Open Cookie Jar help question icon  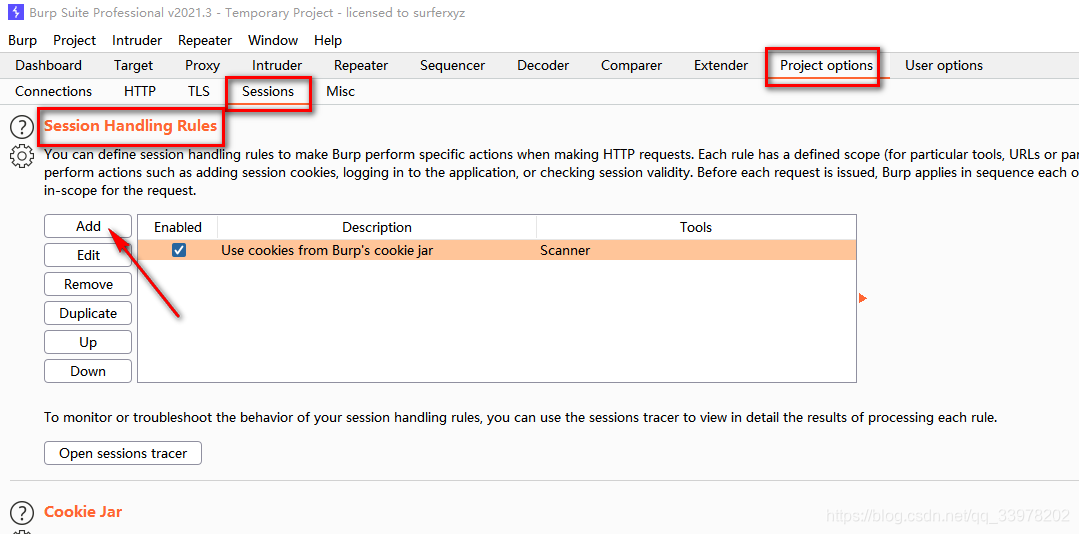click(22, 513)
